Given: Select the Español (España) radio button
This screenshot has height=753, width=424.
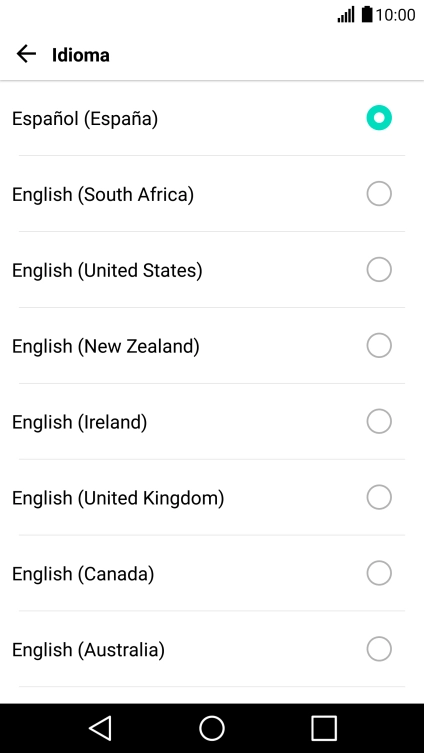Looking at the screenshot, I should tap(379, 118).
